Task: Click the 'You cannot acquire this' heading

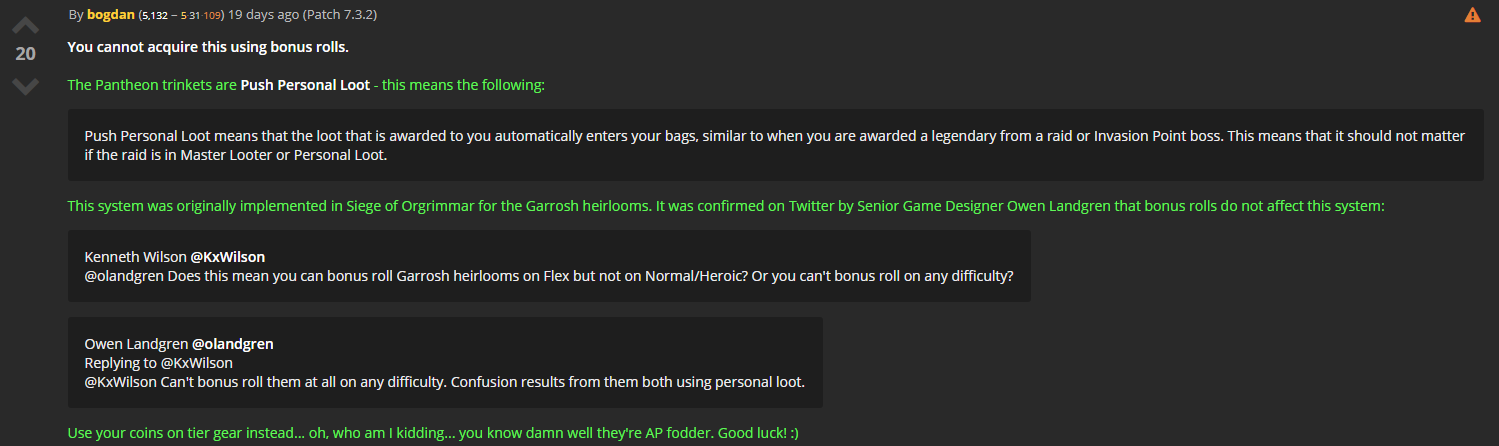Action: (208, 47)
